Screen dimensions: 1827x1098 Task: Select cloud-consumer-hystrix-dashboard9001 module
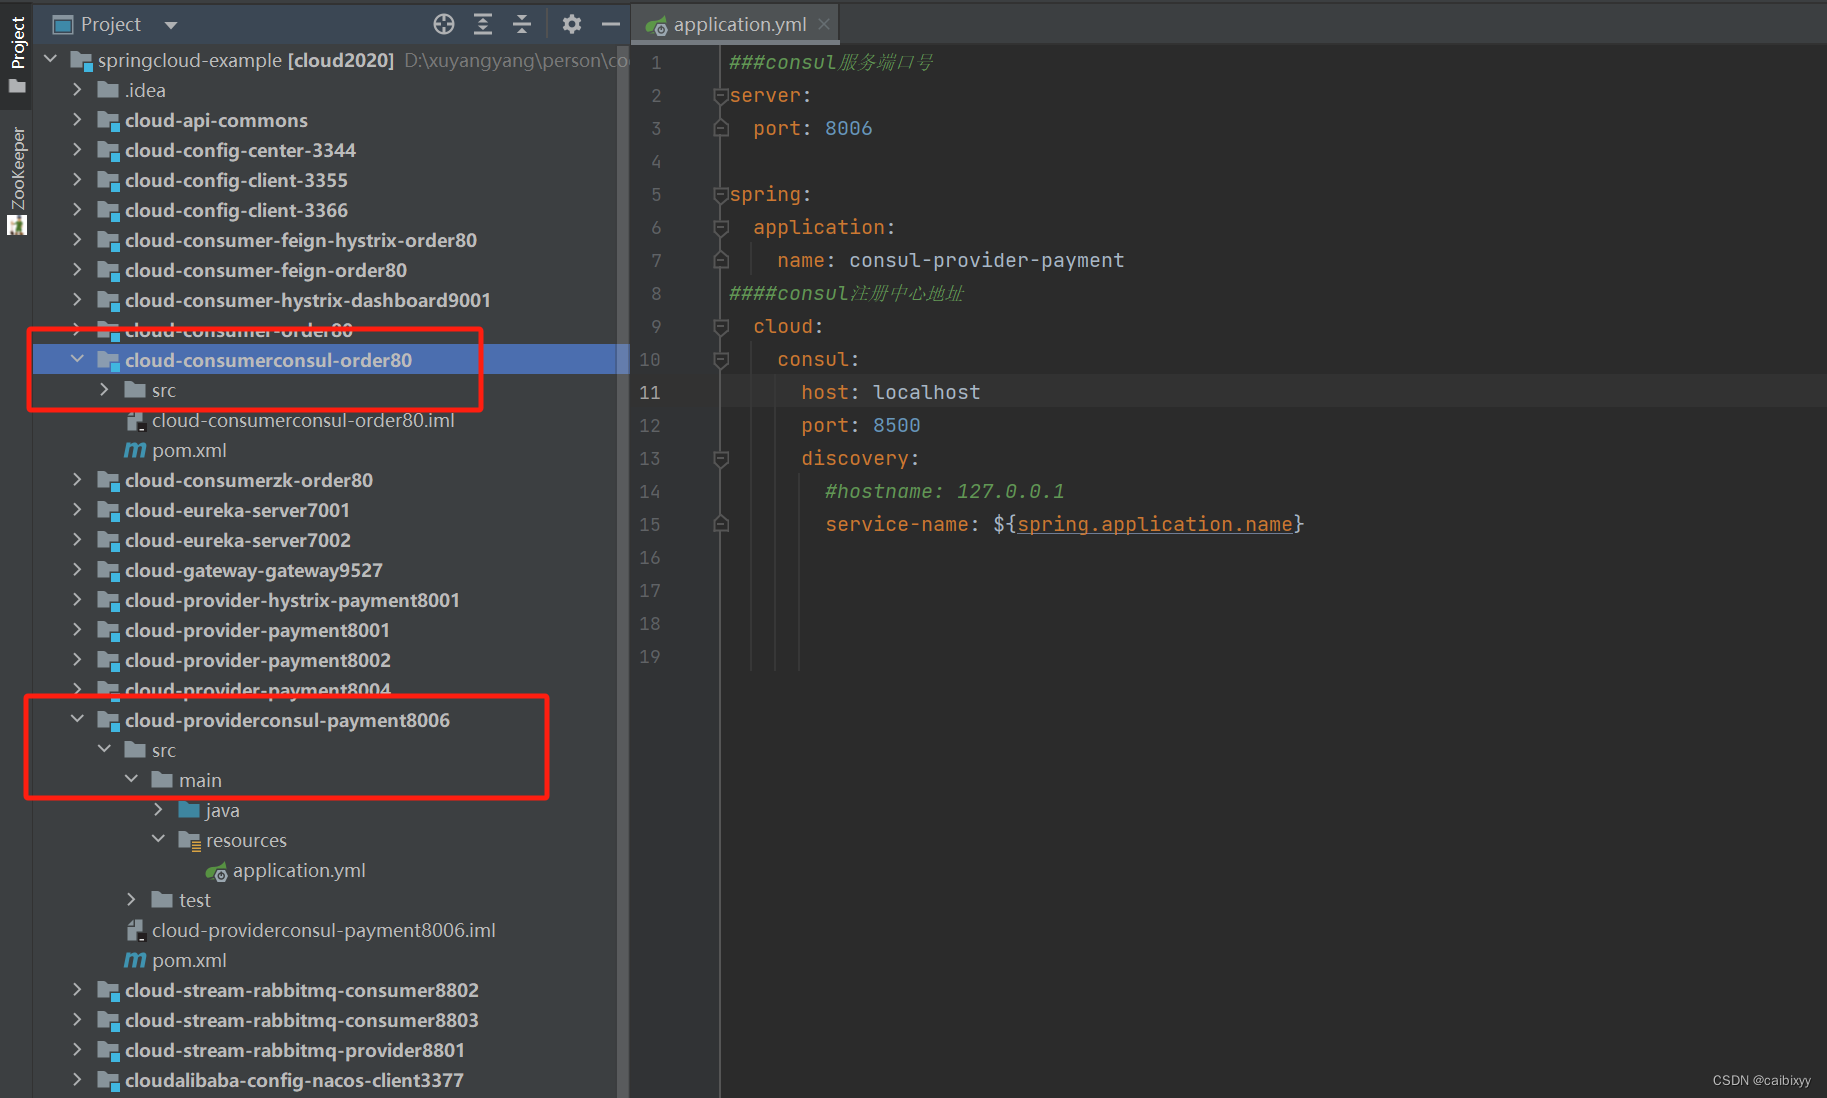point(307,300)
